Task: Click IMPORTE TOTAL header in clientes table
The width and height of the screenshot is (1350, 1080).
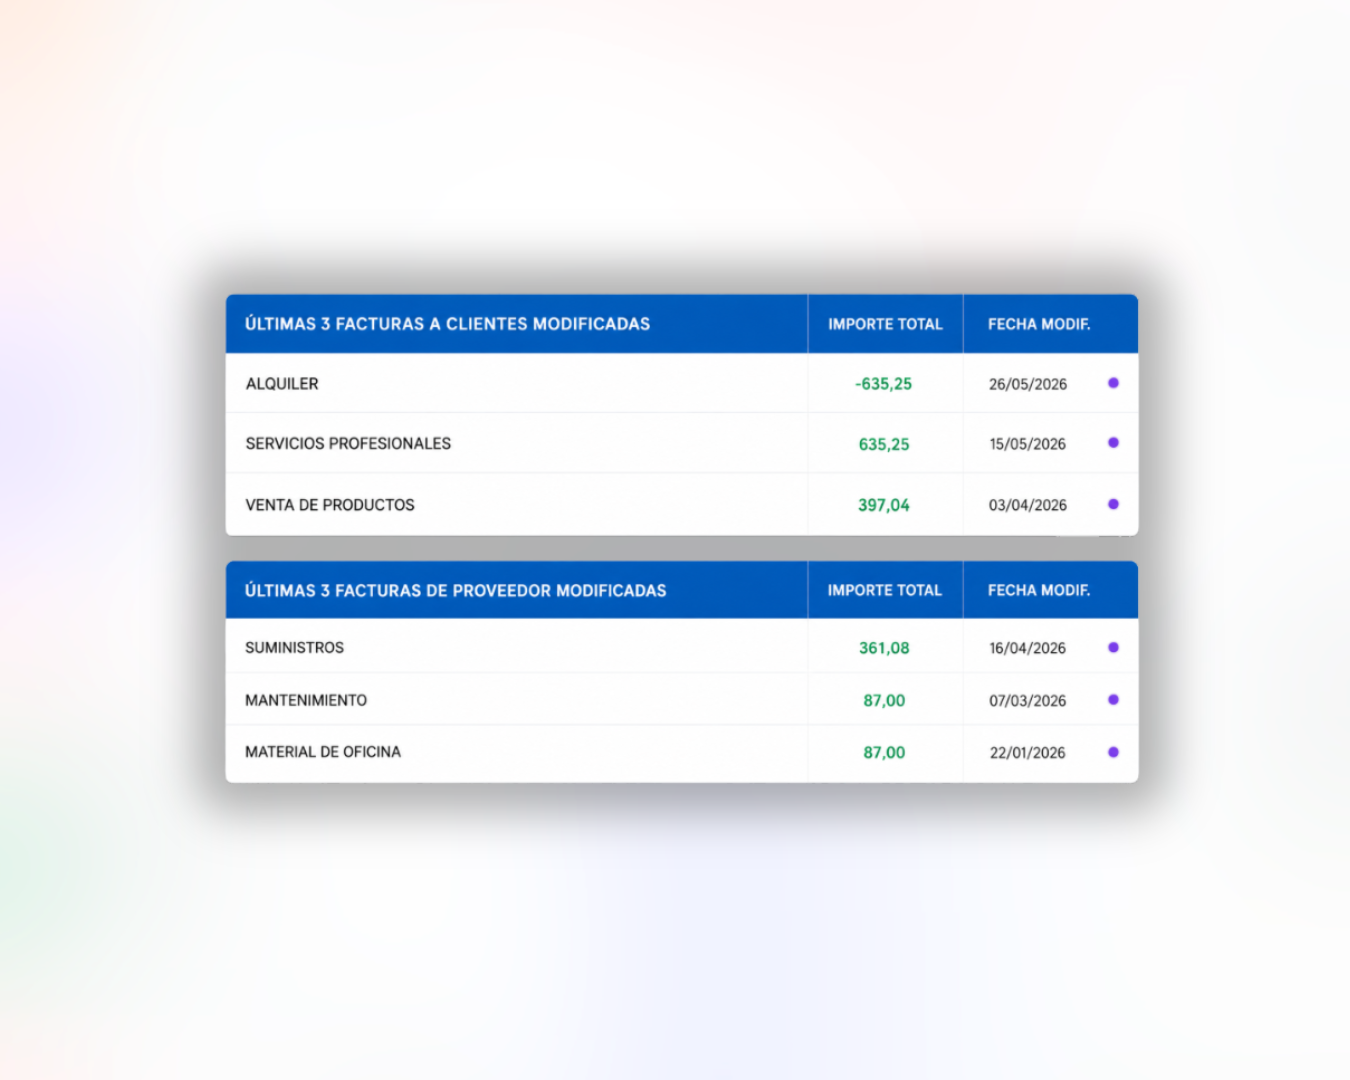Action: point(885,324)
